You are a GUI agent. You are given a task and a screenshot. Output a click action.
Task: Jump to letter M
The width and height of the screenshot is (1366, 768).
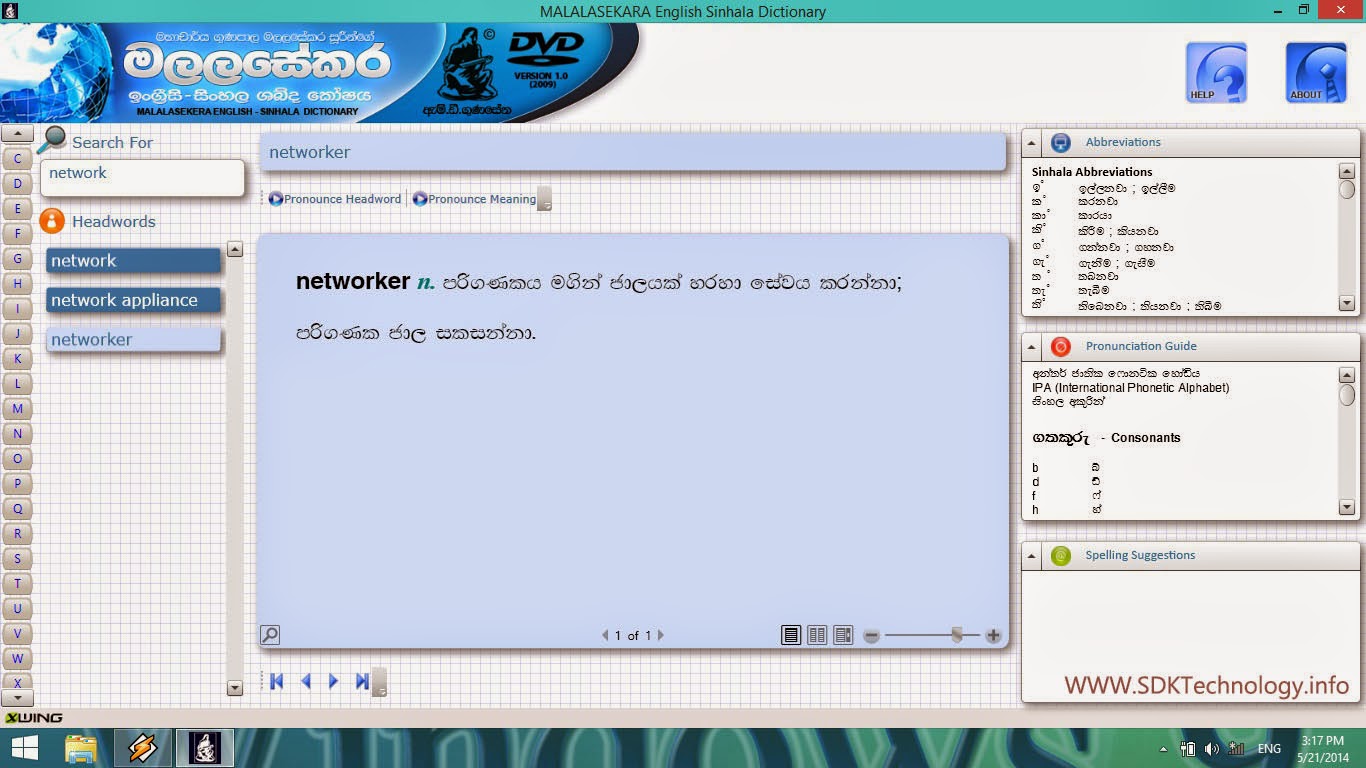click(17, 409)
